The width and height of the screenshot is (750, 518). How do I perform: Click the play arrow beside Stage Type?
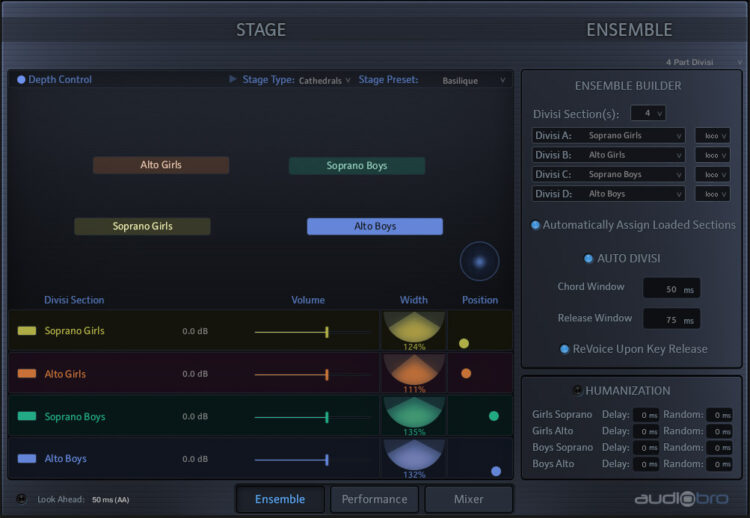(x=233, y=79)
